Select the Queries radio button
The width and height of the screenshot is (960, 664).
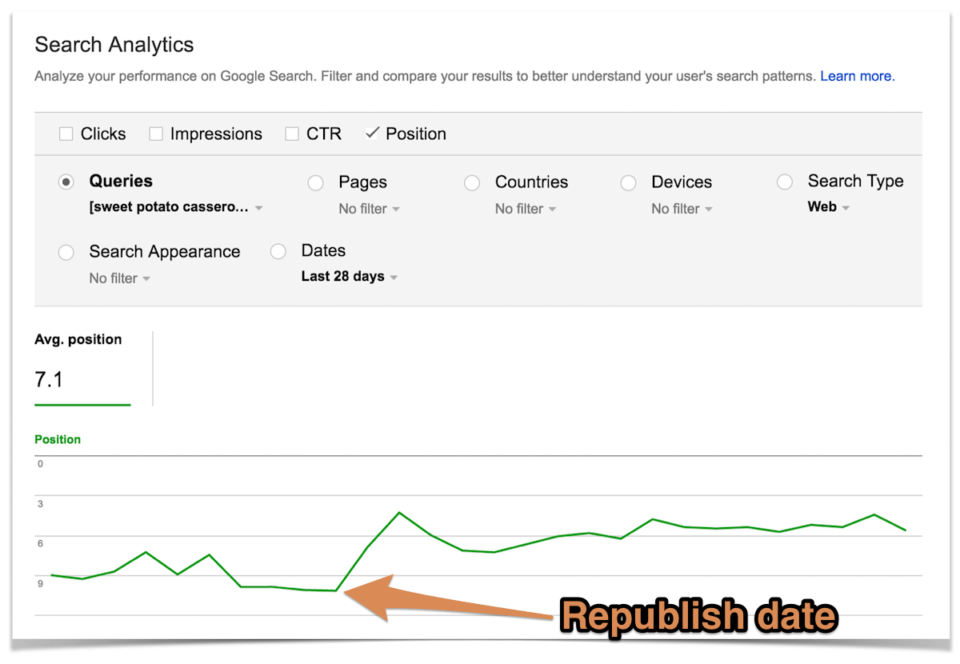66,182
